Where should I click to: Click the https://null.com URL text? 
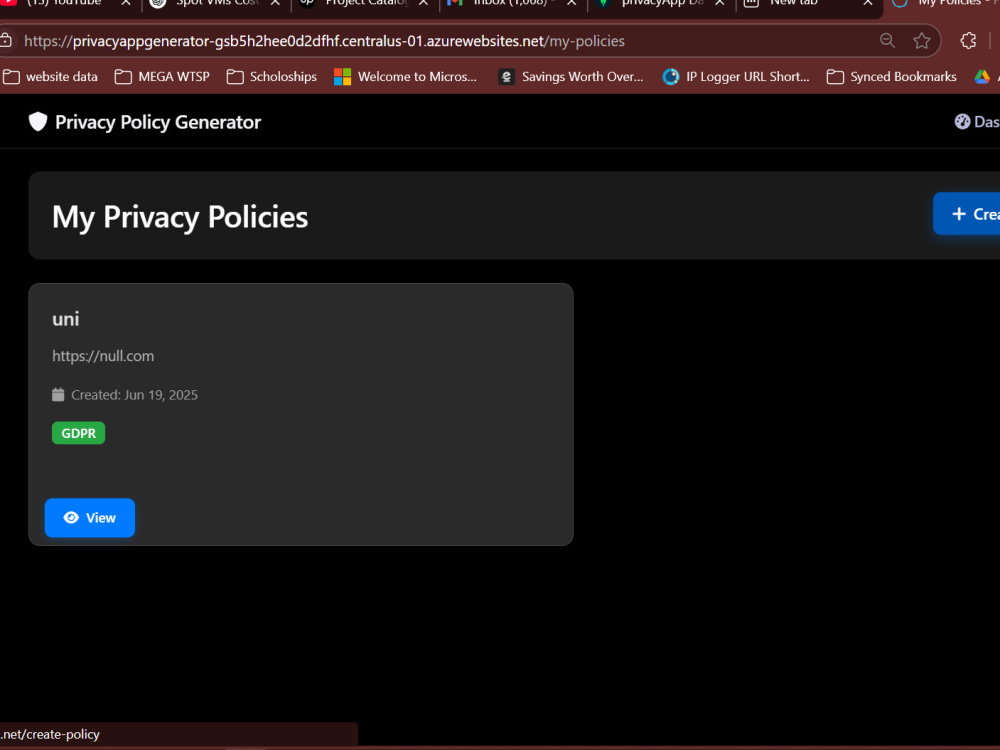(103, 356)
